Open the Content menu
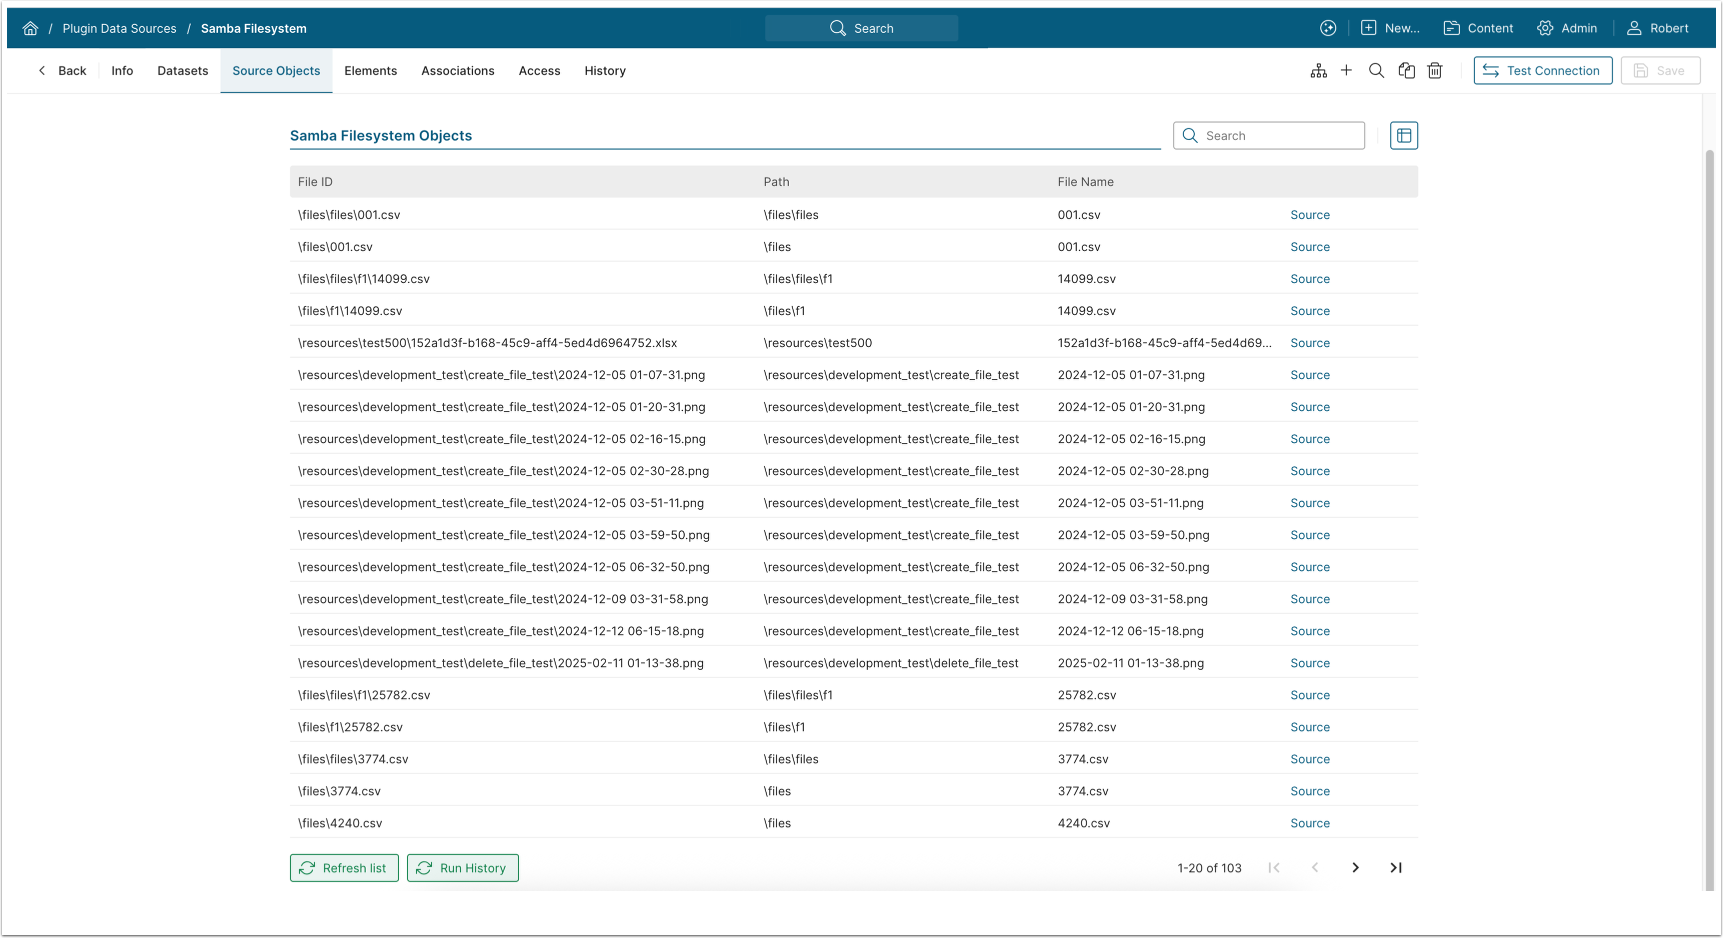The width and height of the screenshot is (1723, 938). pyautogui.click(x=1478, y=28)
